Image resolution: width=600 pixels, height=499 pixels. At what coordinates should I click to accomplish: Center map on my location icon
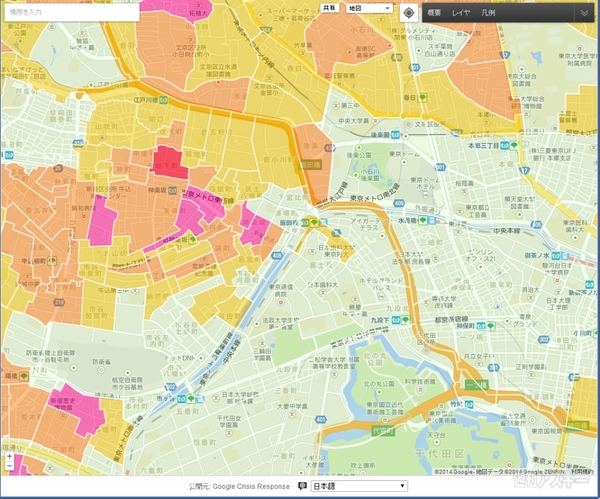(408, 13)
